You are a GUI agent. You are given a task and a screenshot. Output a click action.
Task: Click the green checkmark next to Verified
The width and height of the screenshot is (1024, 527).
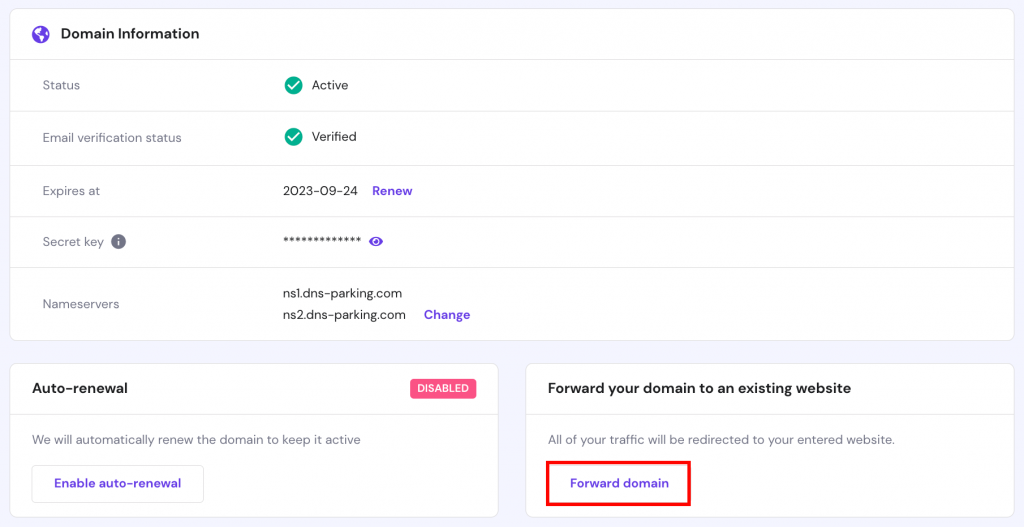pyautogui.click(x=293, y=137)
